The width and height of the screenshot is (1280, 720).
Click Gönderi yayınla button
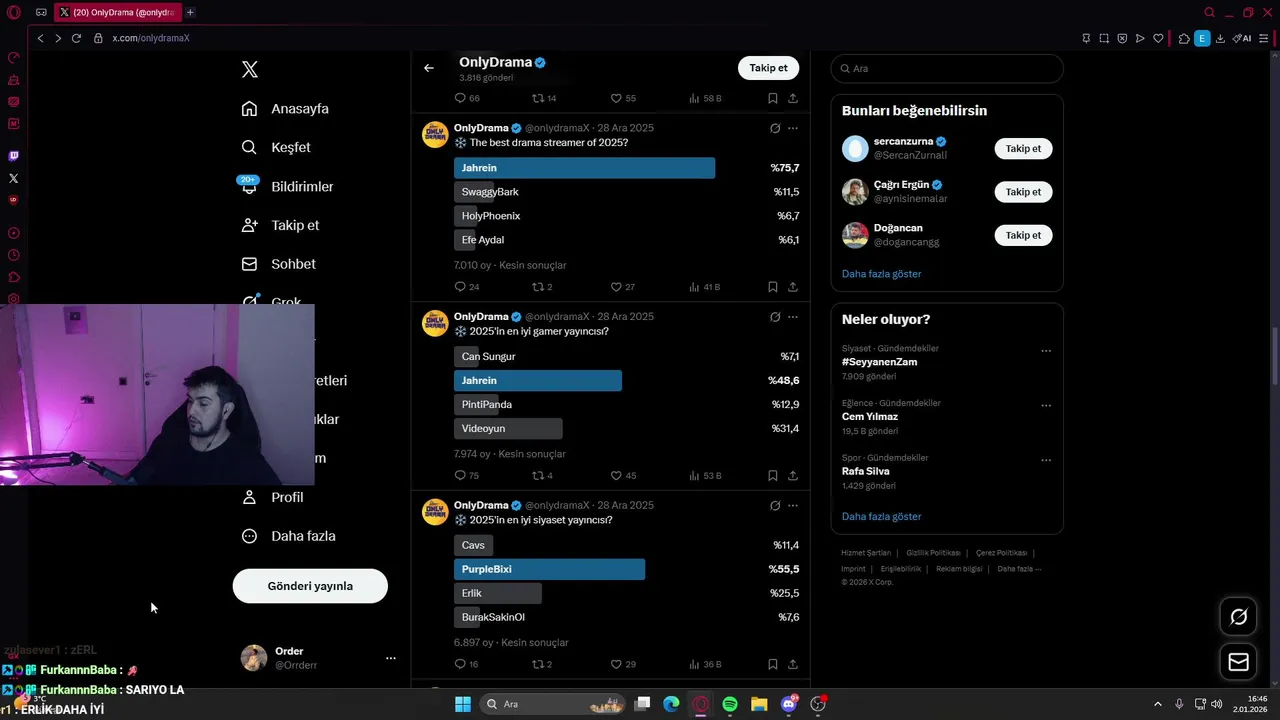click(x=310, y=586)
